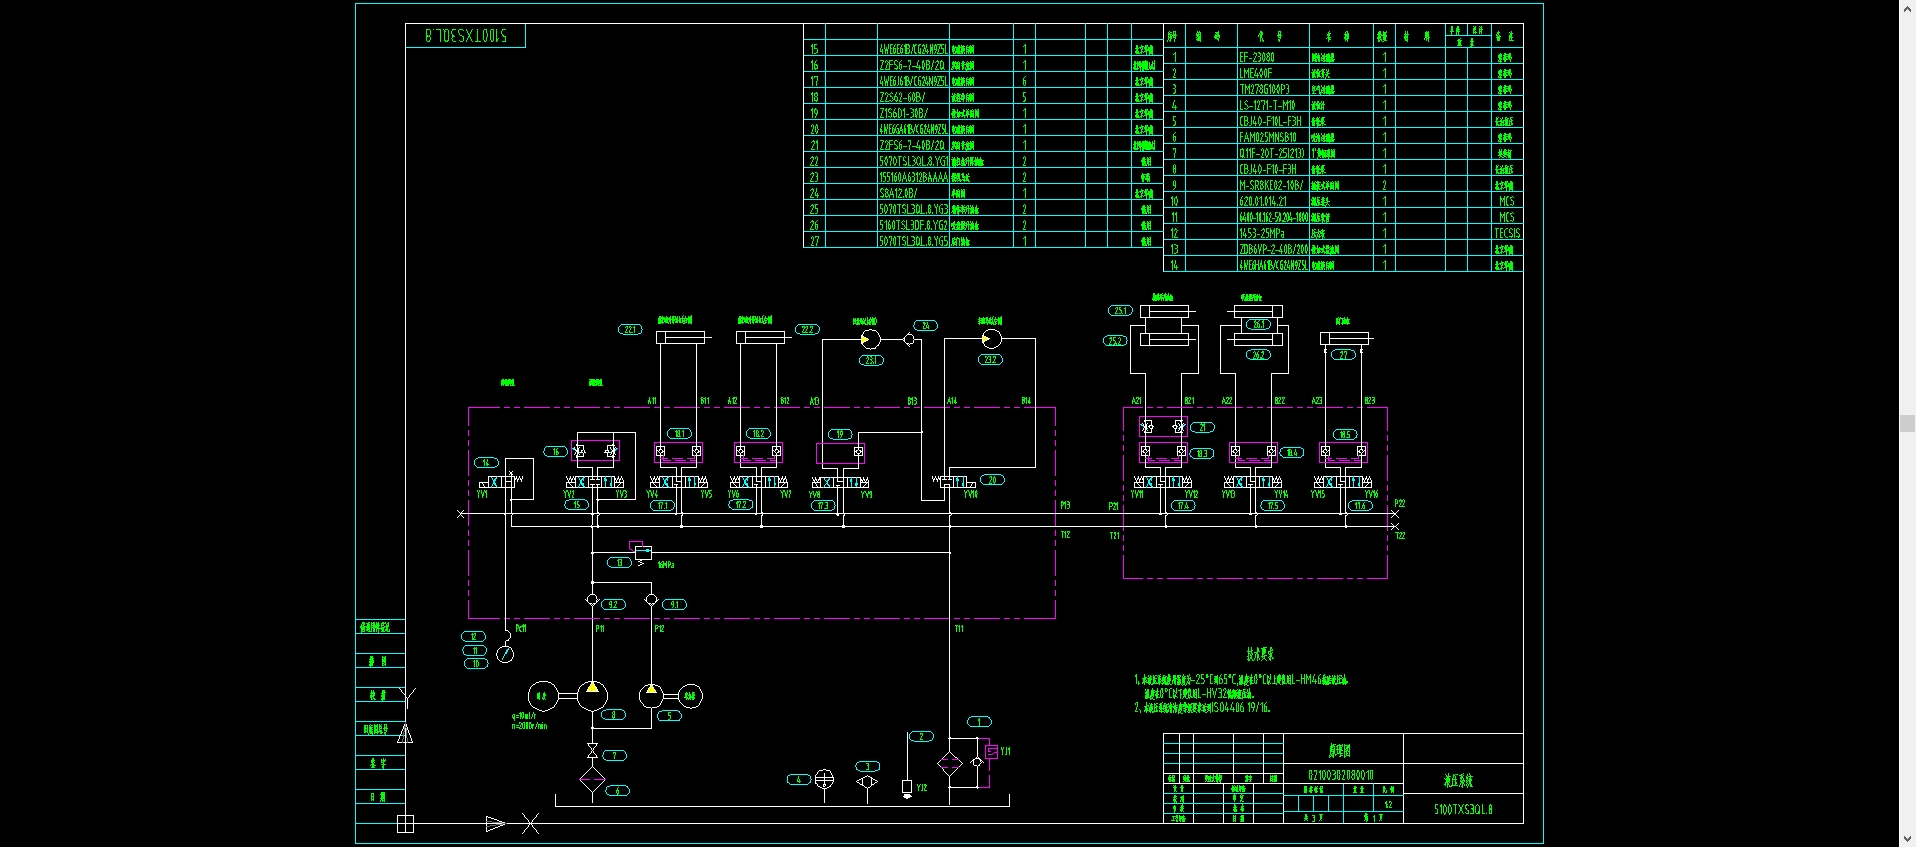Select the solenoid valve labeled YV1
Image resolution: width=1916 pixels, height=847 pixels.
click(503, 483)
